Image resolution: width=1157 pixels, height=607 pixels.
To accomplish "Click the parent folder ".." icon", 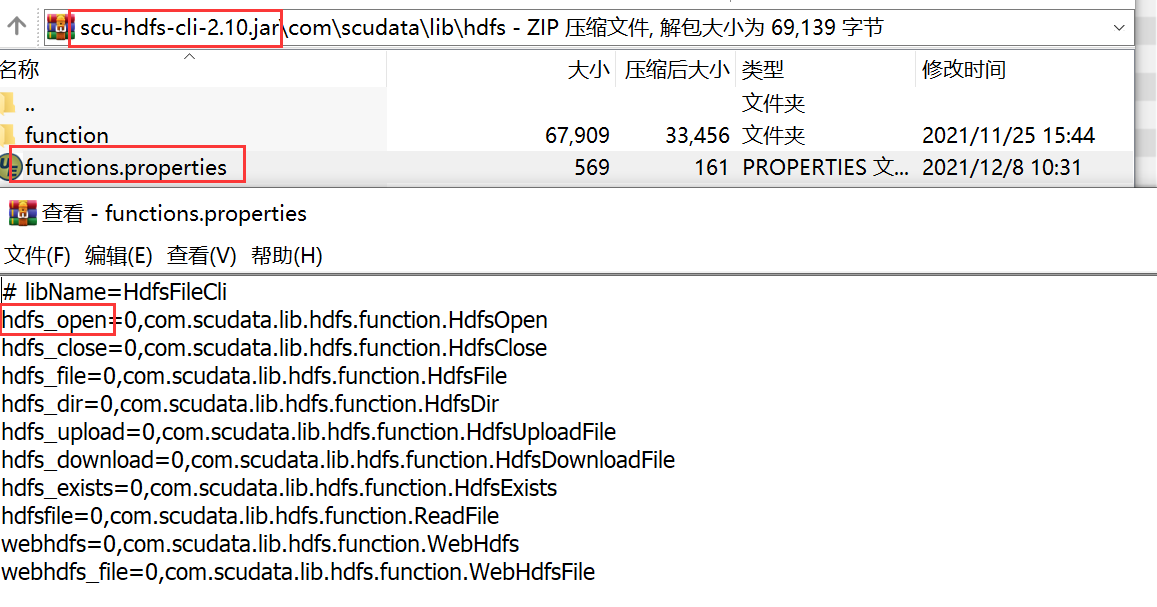I will coord(8,103).
